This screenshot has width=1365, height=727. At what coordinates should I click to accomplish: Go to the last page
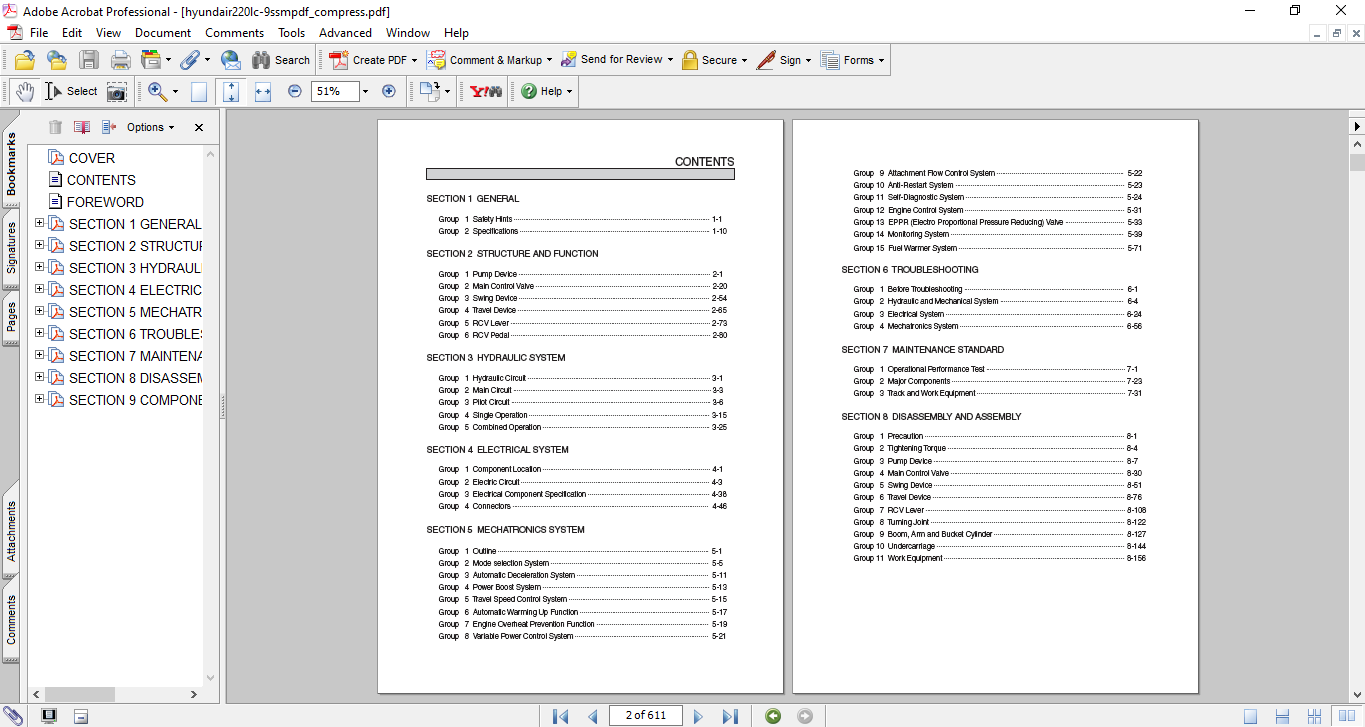pyautogui.click(x=730, y=716)
